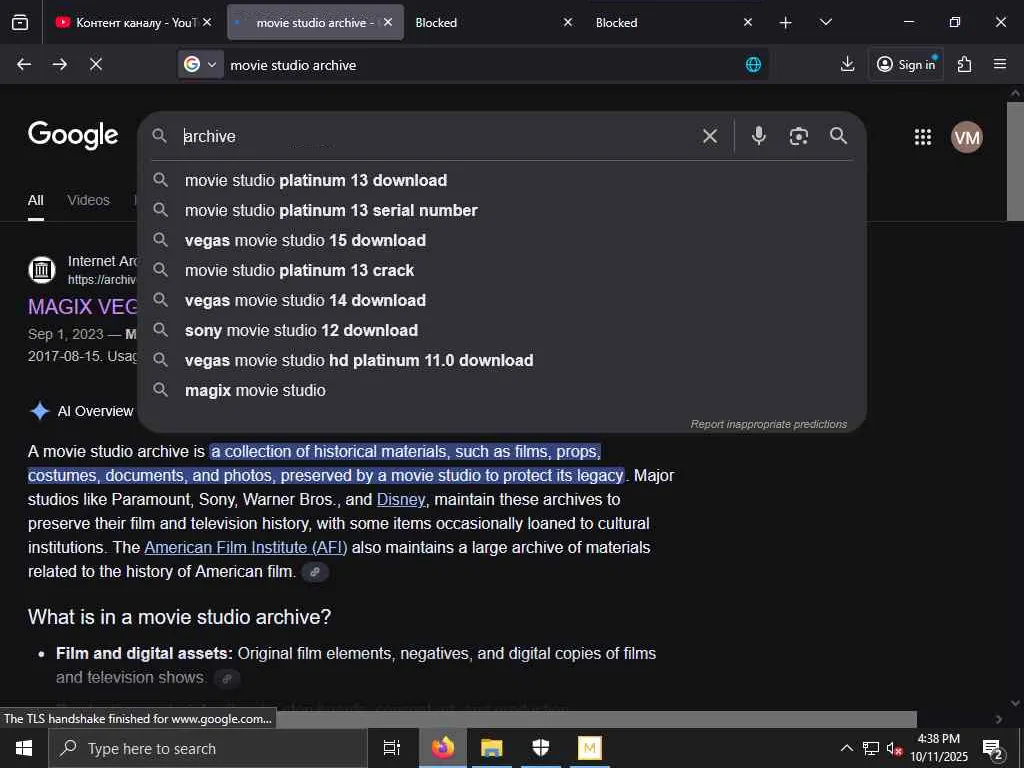Click source link chip after American film
This screenshot has height=768, width=1024.
tap(315, 572)
